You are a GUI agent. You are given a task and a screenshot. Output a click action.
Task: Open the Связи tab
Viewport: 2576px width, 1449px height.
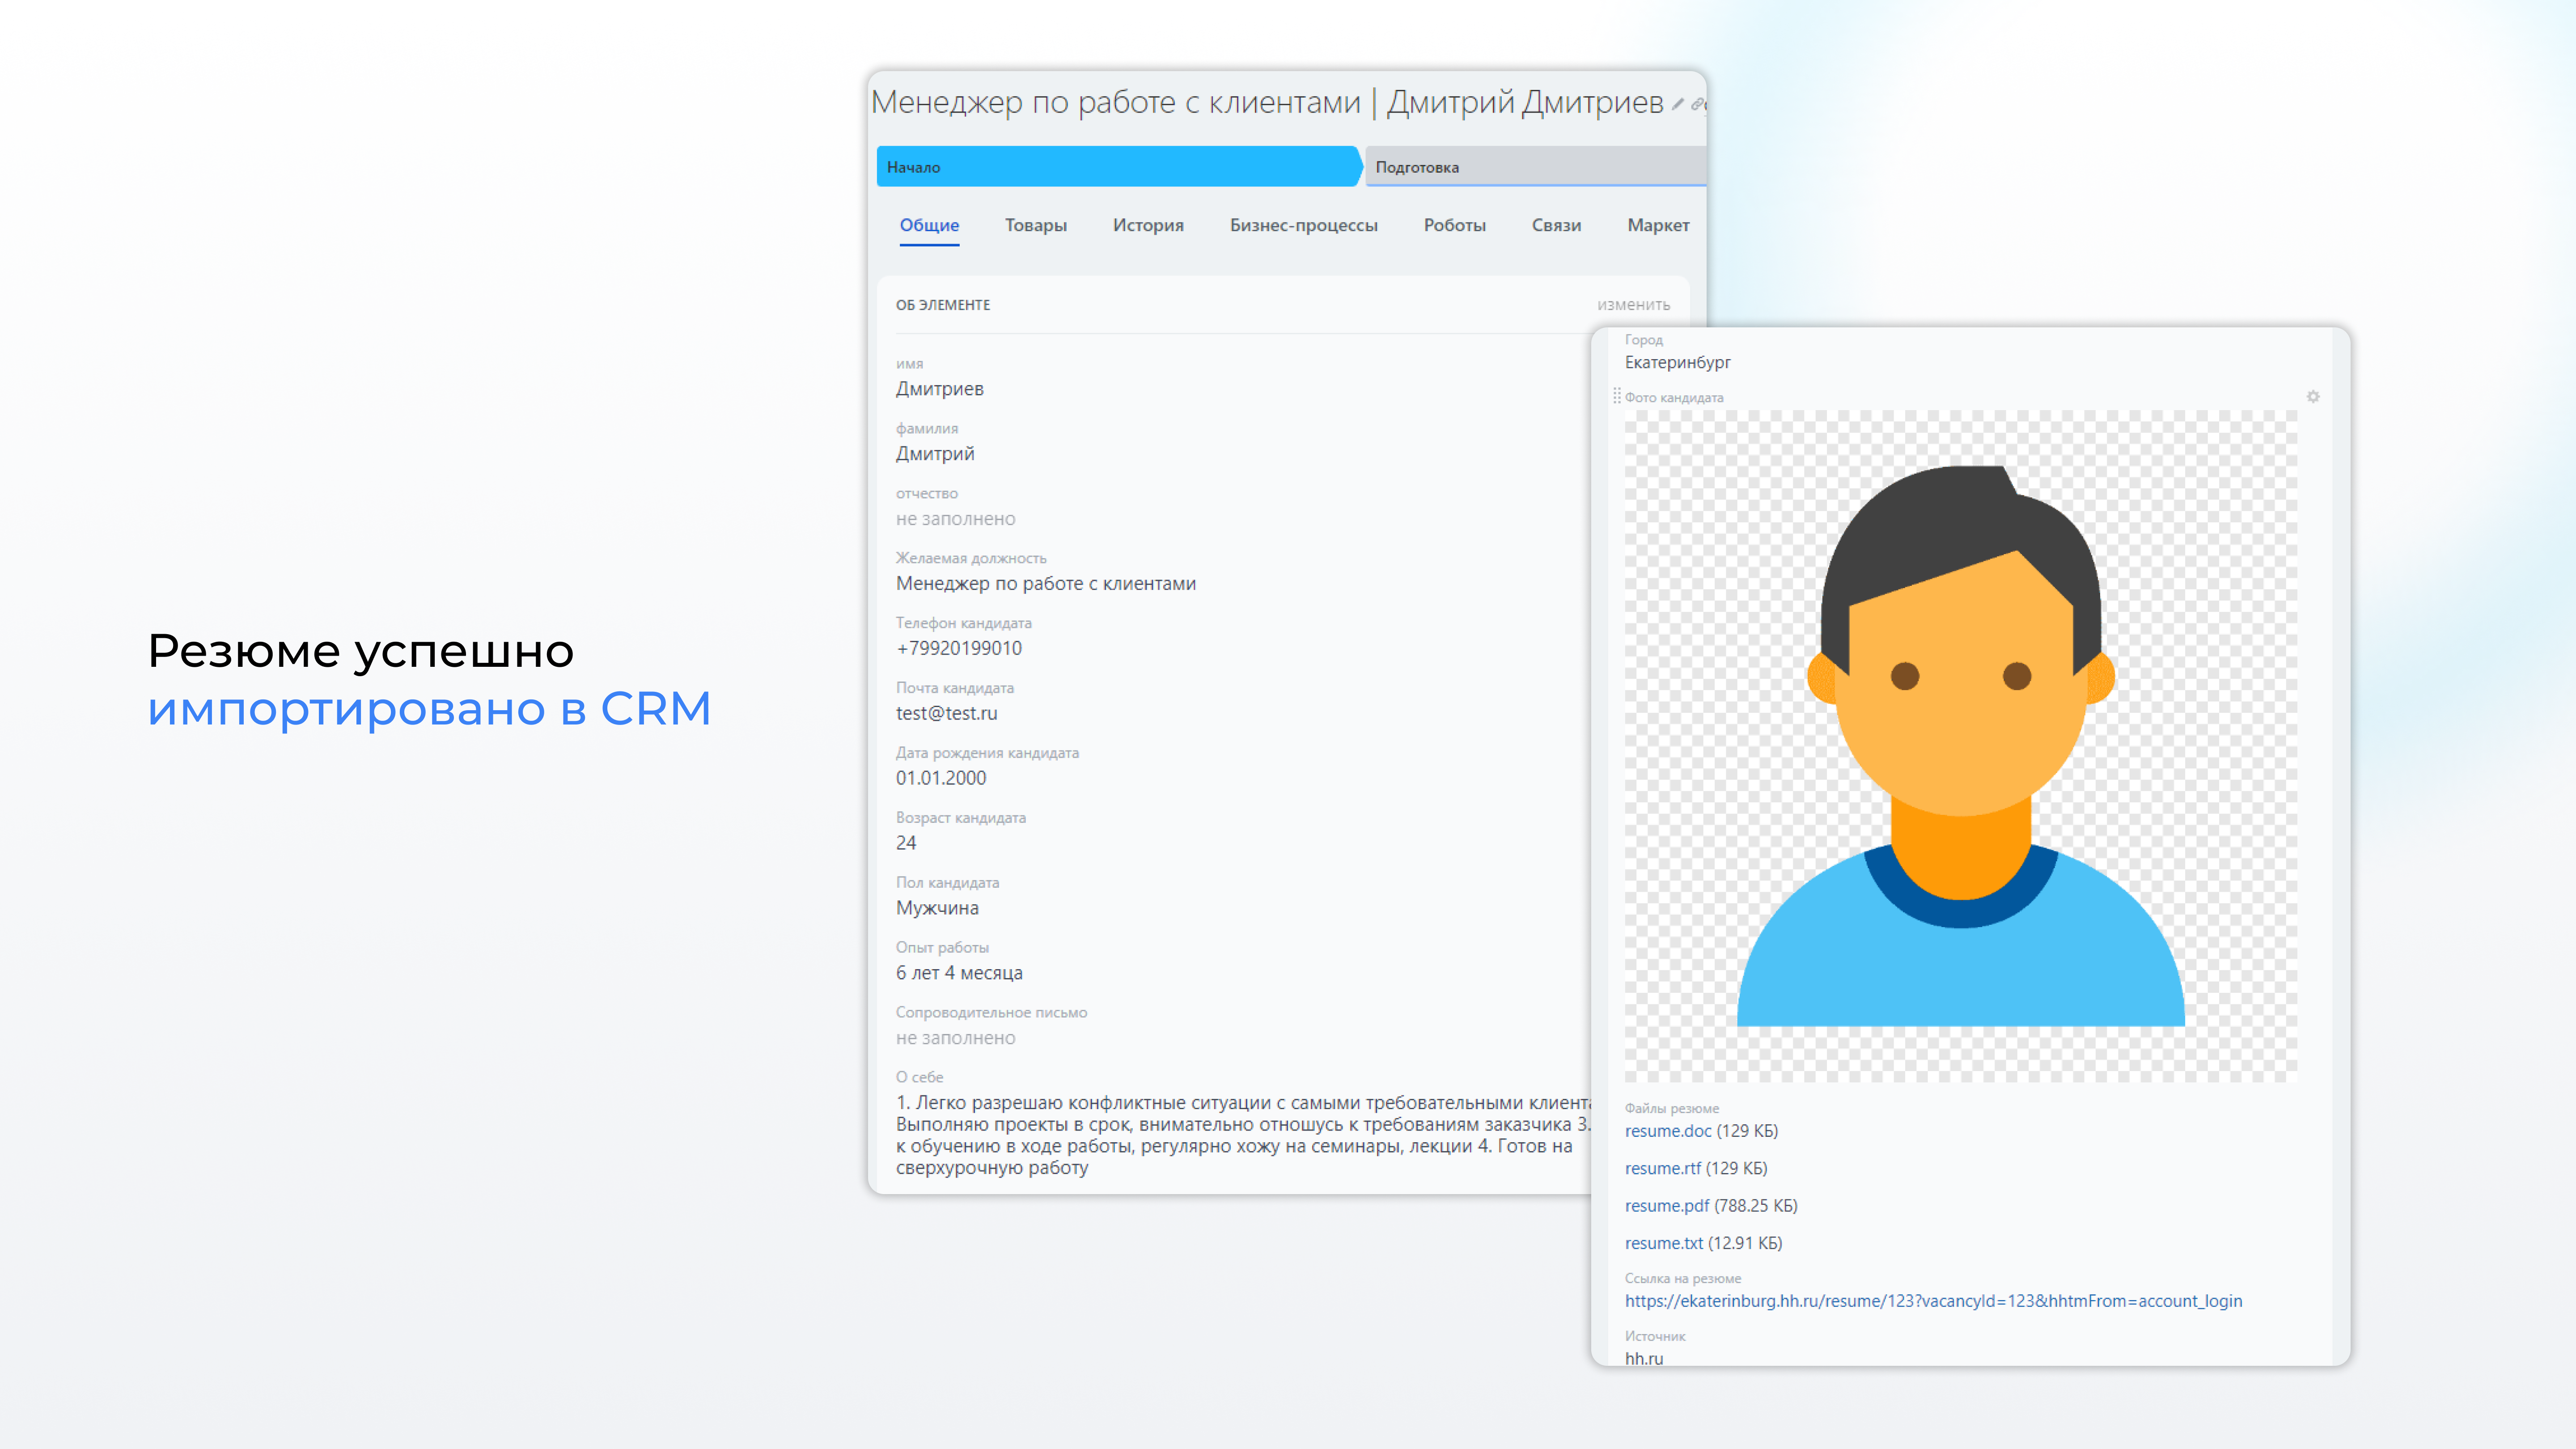[1556, 225]
